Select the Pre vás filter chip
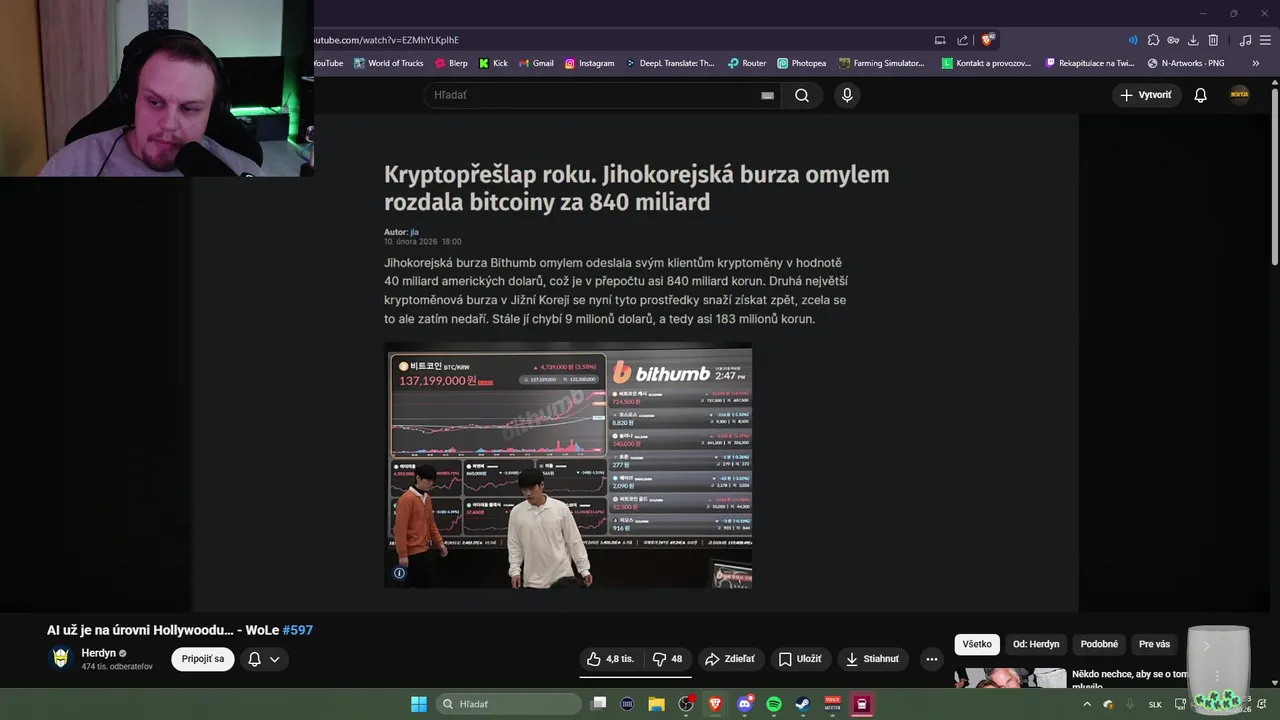1280x720 pixels. (1154, 644)
